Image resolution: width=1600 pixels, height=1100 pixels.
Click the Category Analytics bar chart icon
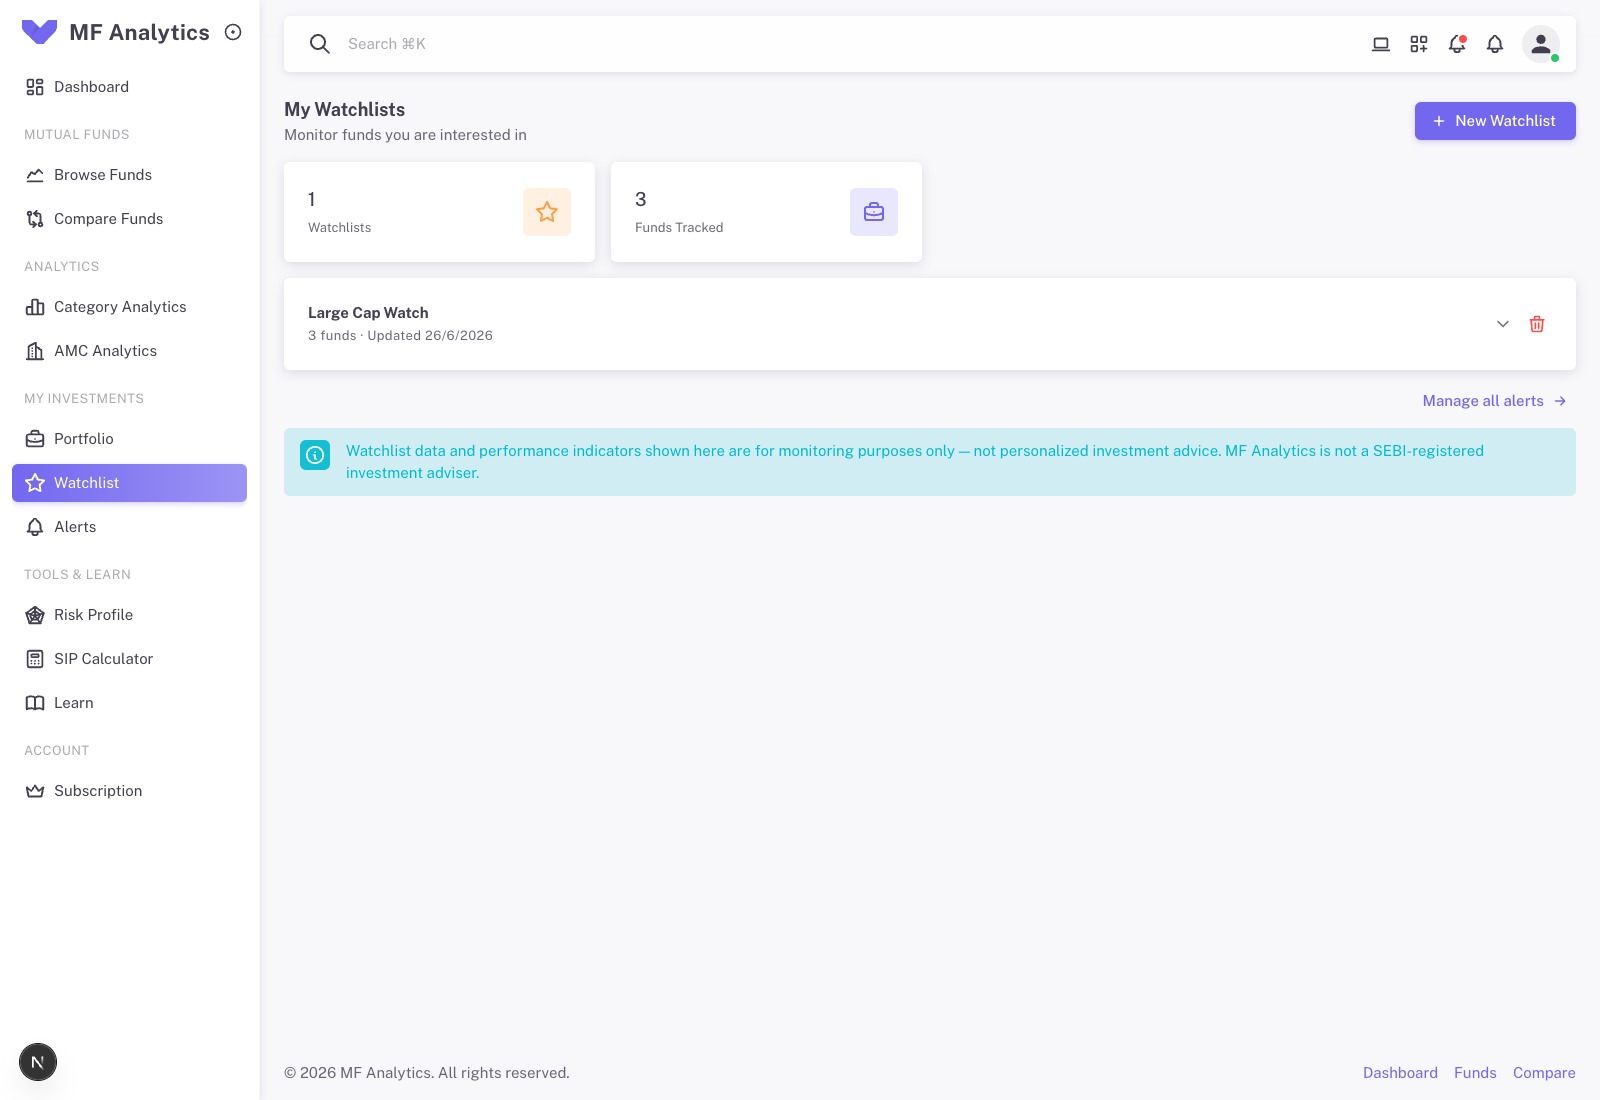(x=35, y=307)
